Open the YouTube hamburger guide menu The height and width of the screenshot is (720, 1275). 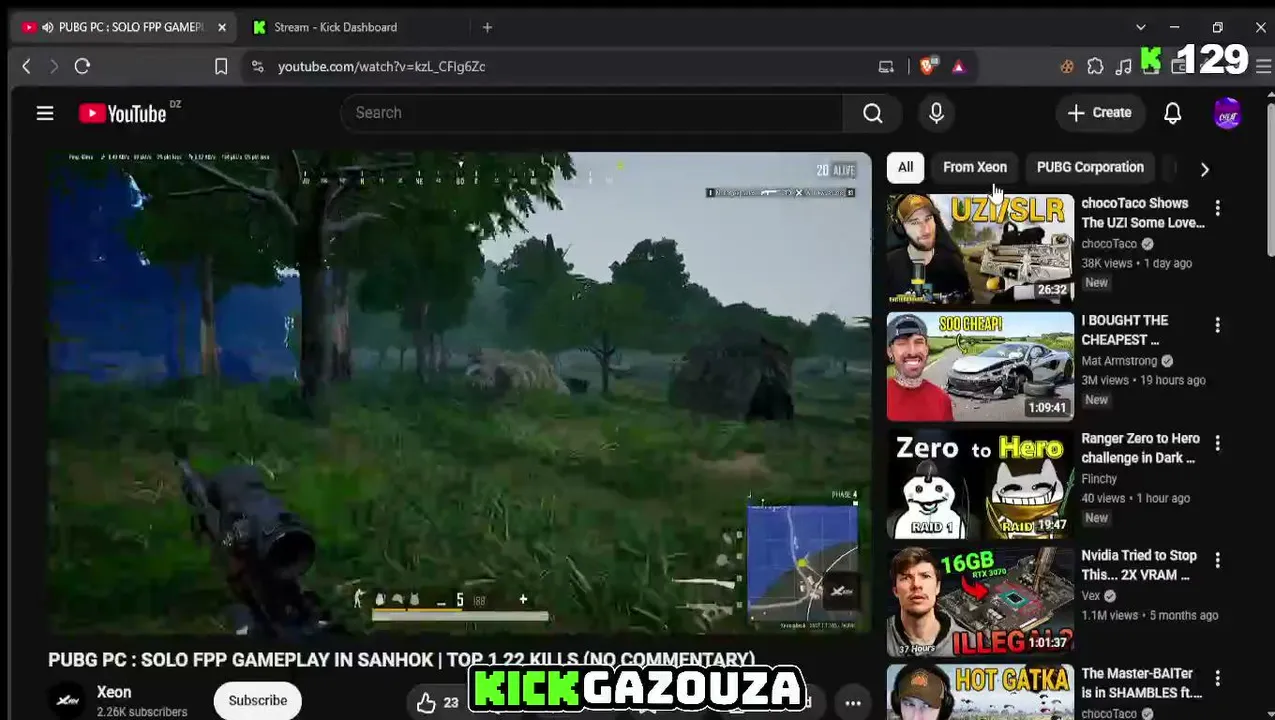(x=45, y=113)
